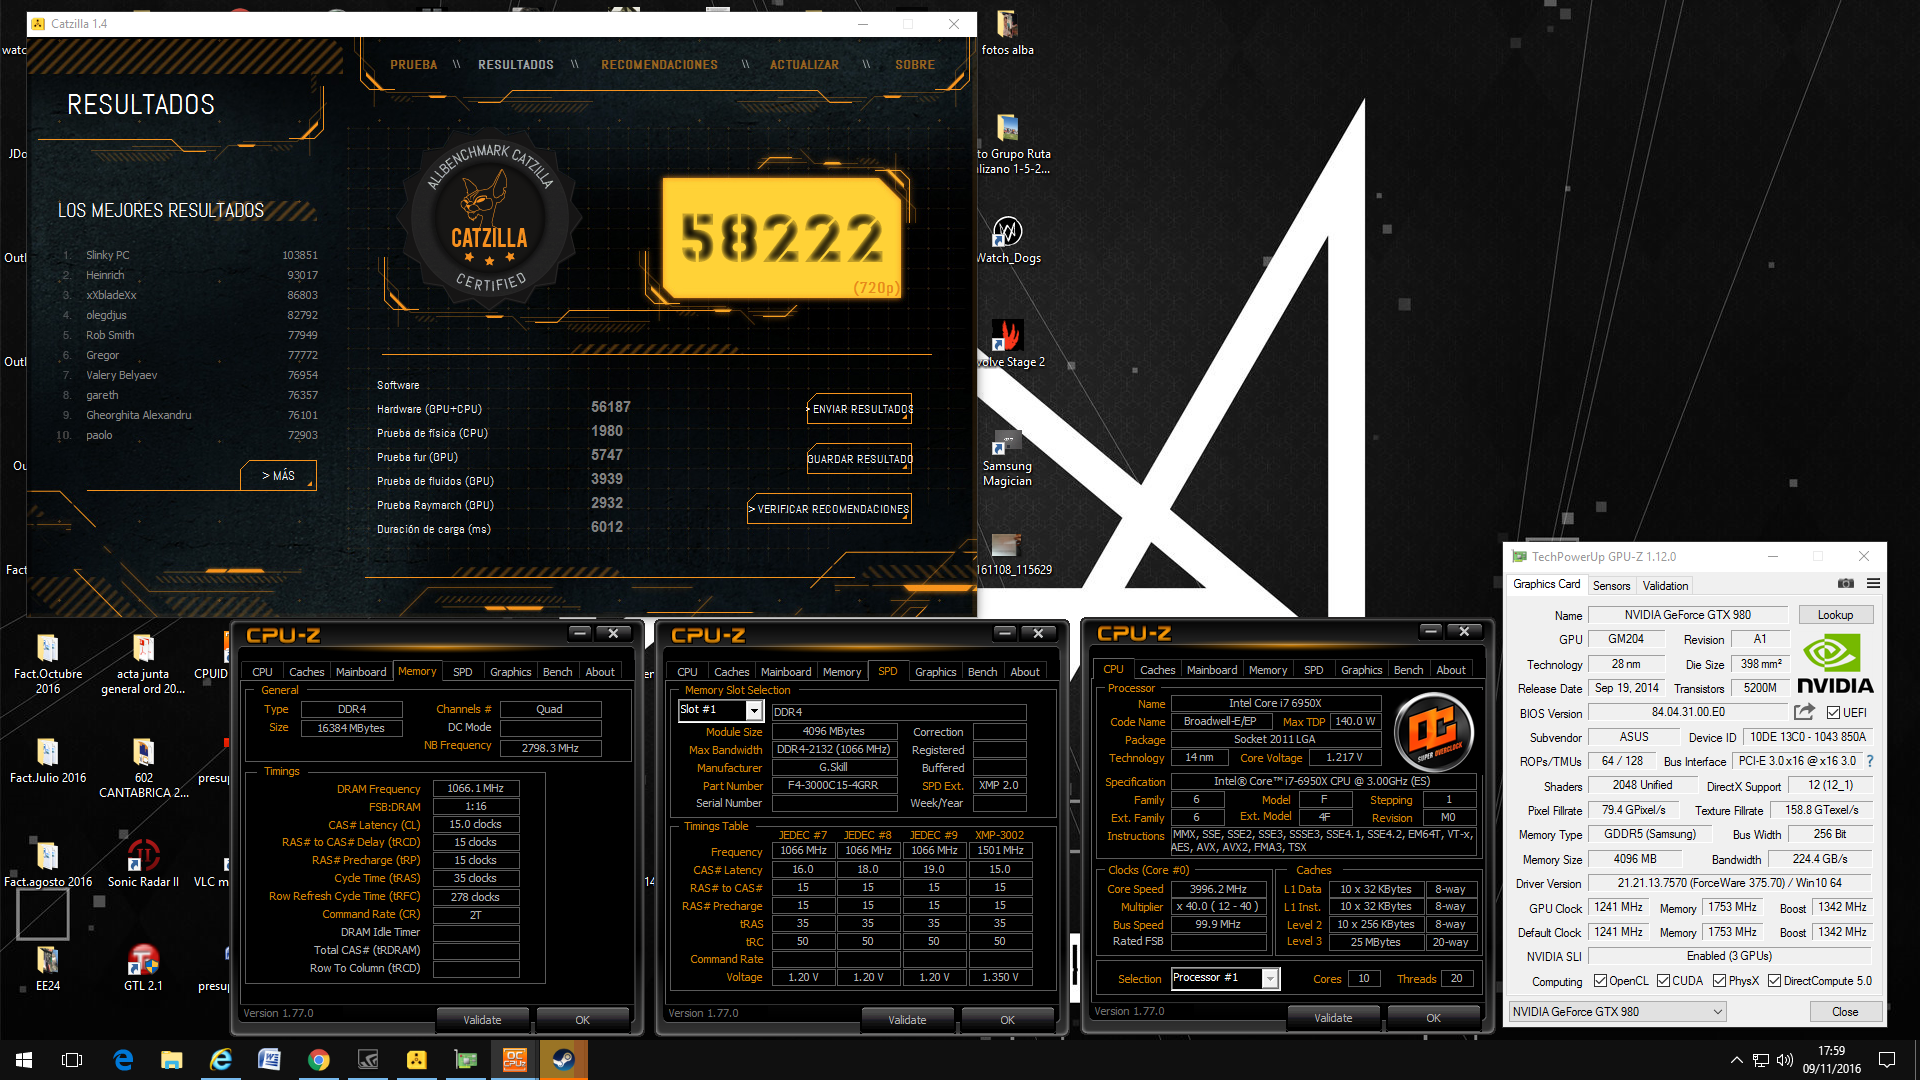Open Bench tab in CPU-Z Memory window

[x=557, y=672]
